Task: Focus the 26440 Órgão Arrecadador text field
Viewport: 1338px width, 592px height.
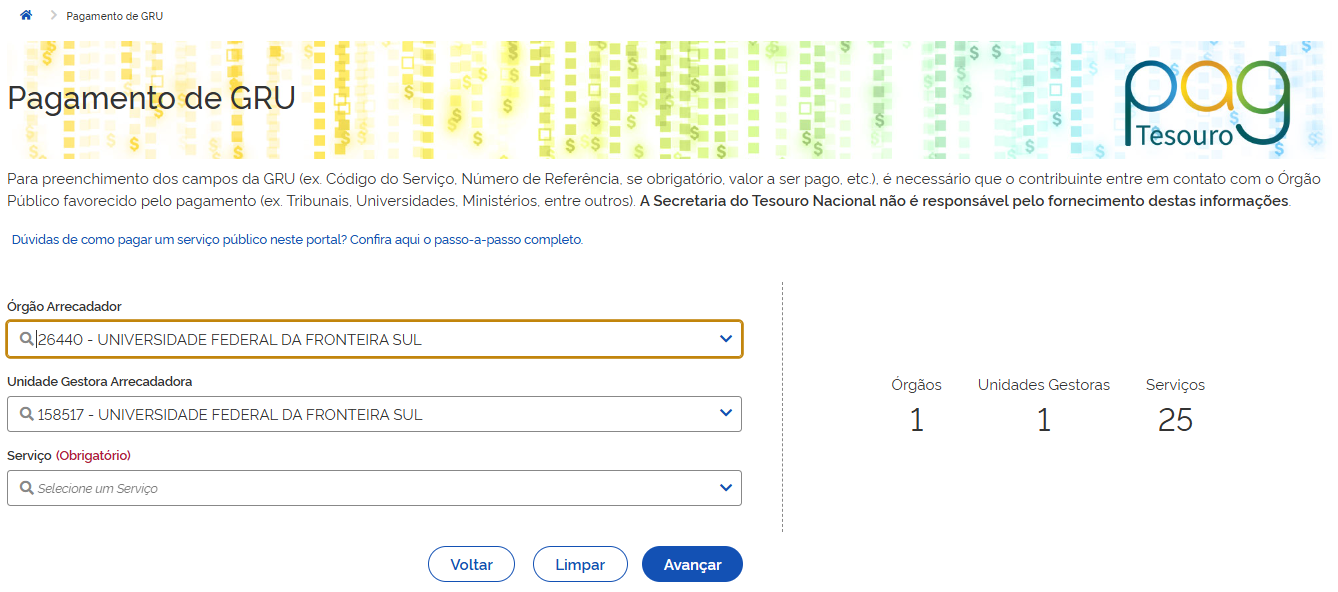Action: point(370,339)
